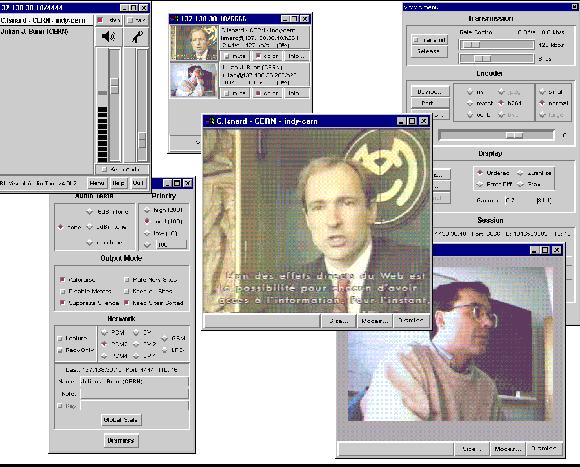The width and height of the screenshot is (580, 467).
Task: Open the info menu for the Julian Bunn source
Action: [x=296, y=93]
